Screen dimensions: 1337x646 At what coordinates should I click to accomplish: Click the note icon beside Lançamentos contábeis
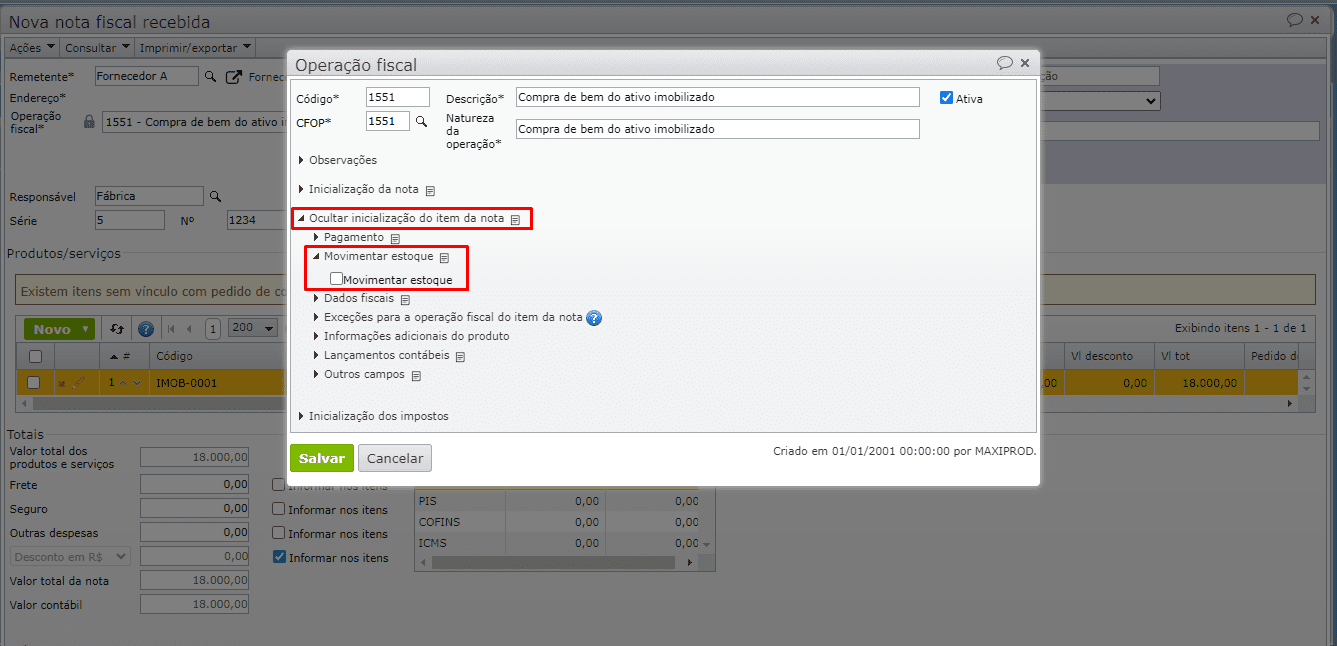point(461,356)
